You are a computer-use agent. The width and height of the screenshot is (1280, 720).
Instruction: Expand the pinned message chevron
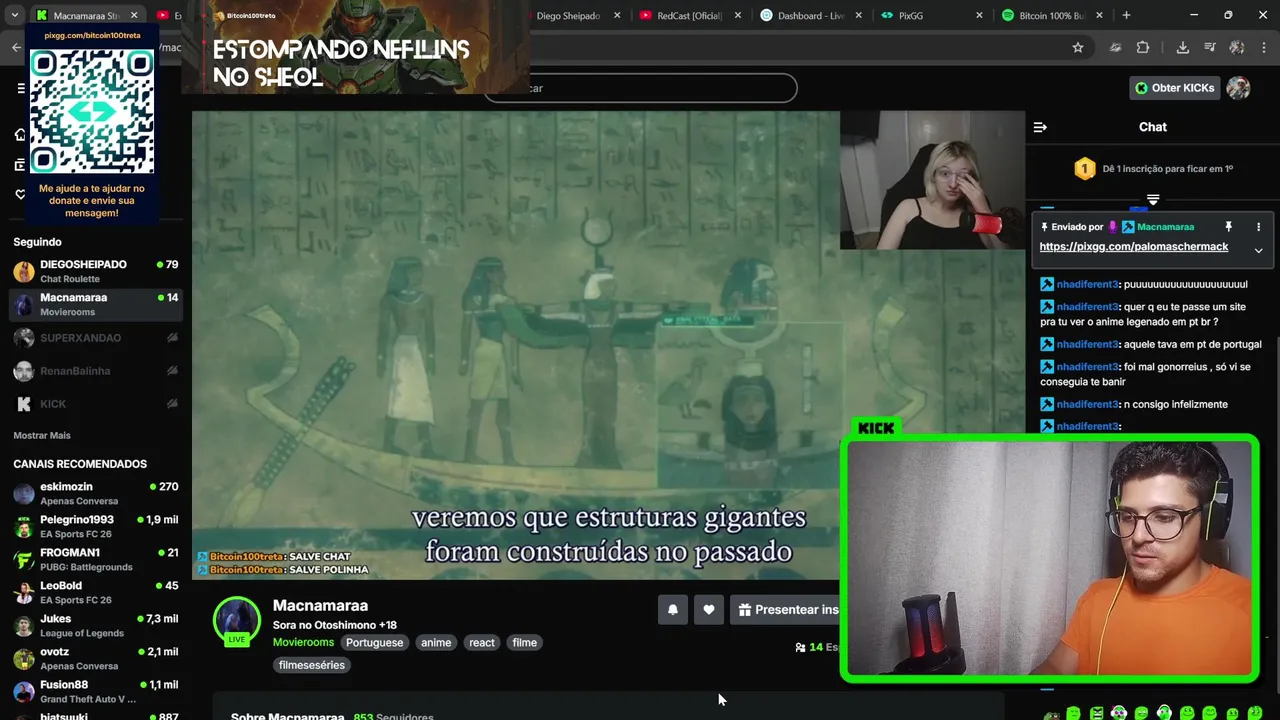pos(1258,251)
